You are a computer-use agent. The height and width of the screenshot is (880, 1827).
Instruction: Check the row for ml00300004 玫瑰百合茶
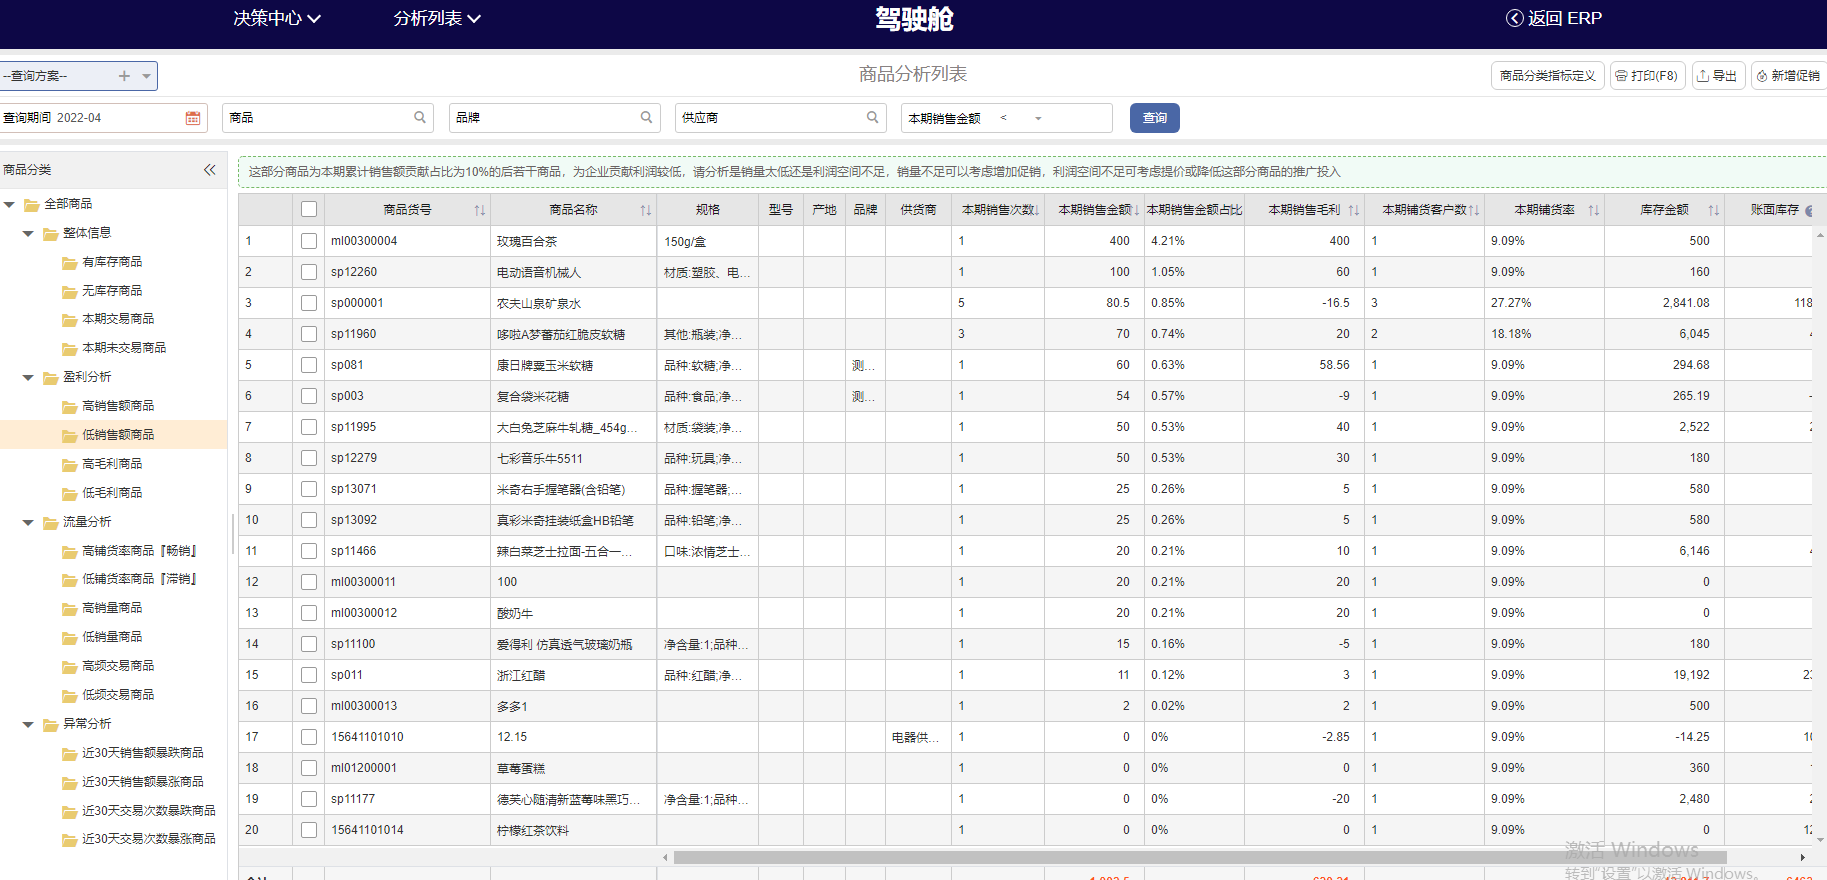[x=309, y=241]
